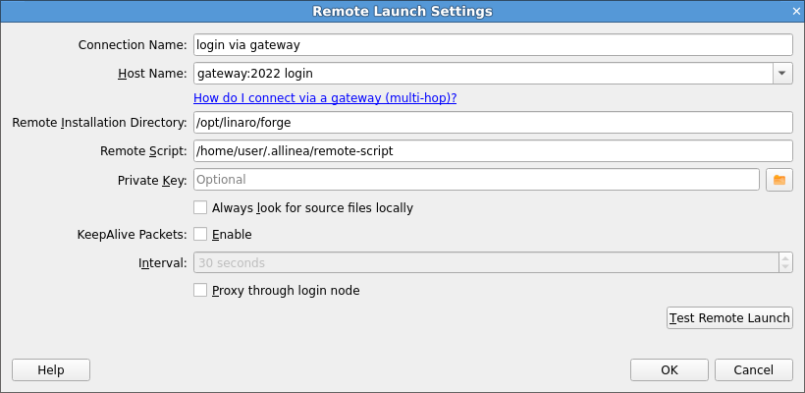Viewport: 805px width, 393px height.
Task: Edit the Remote Installation Directory field
Action: [493, 122]
